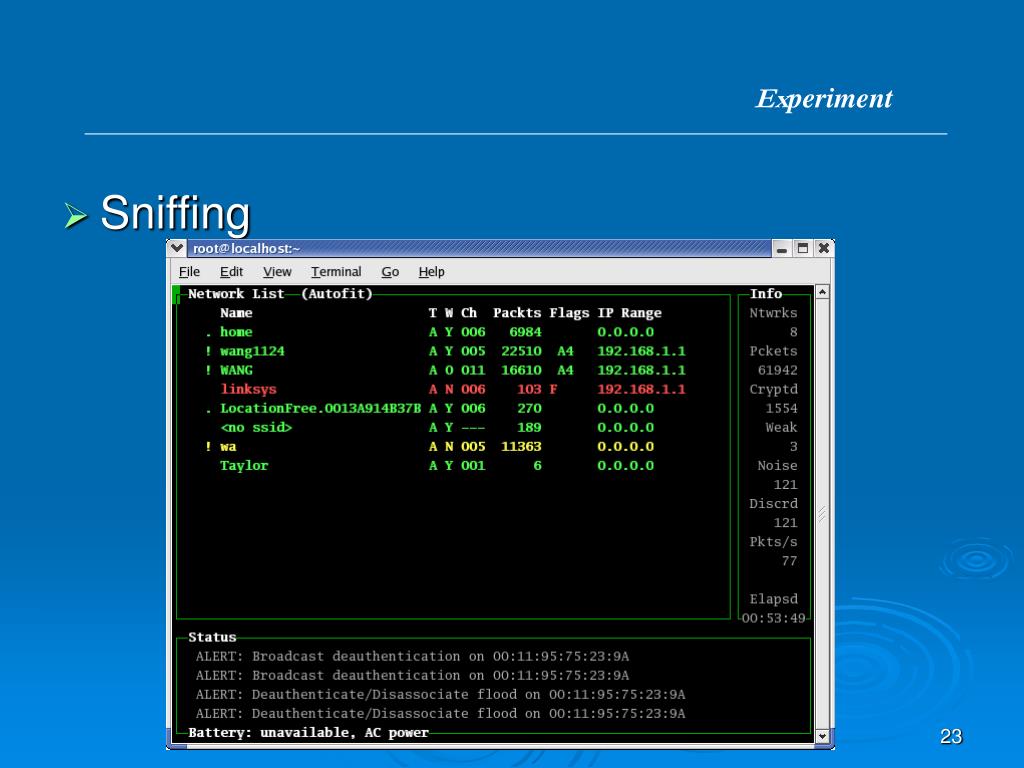Click the root@localhost:~ title bar text
The width and height of the screenshot is (1024, 768).
246,249
